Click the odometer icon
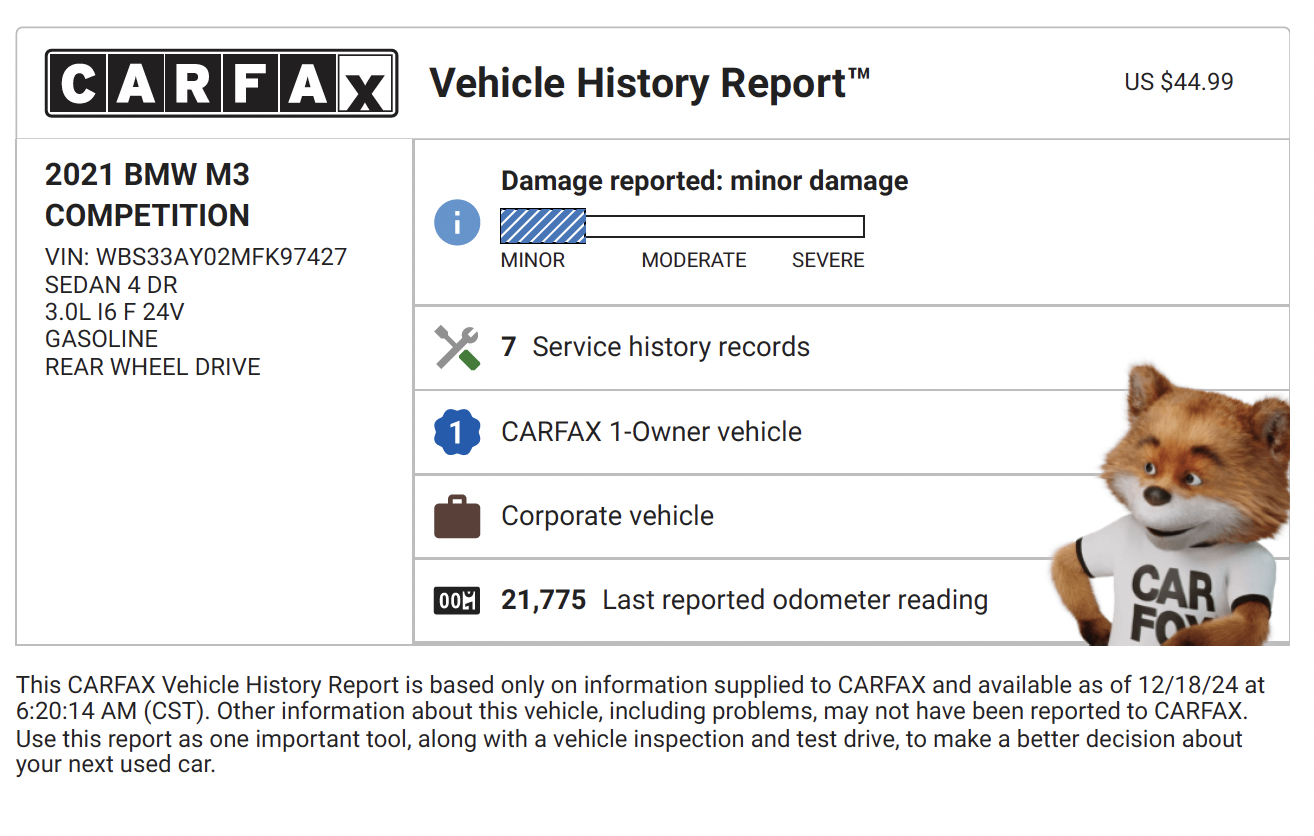 (457, 601)
